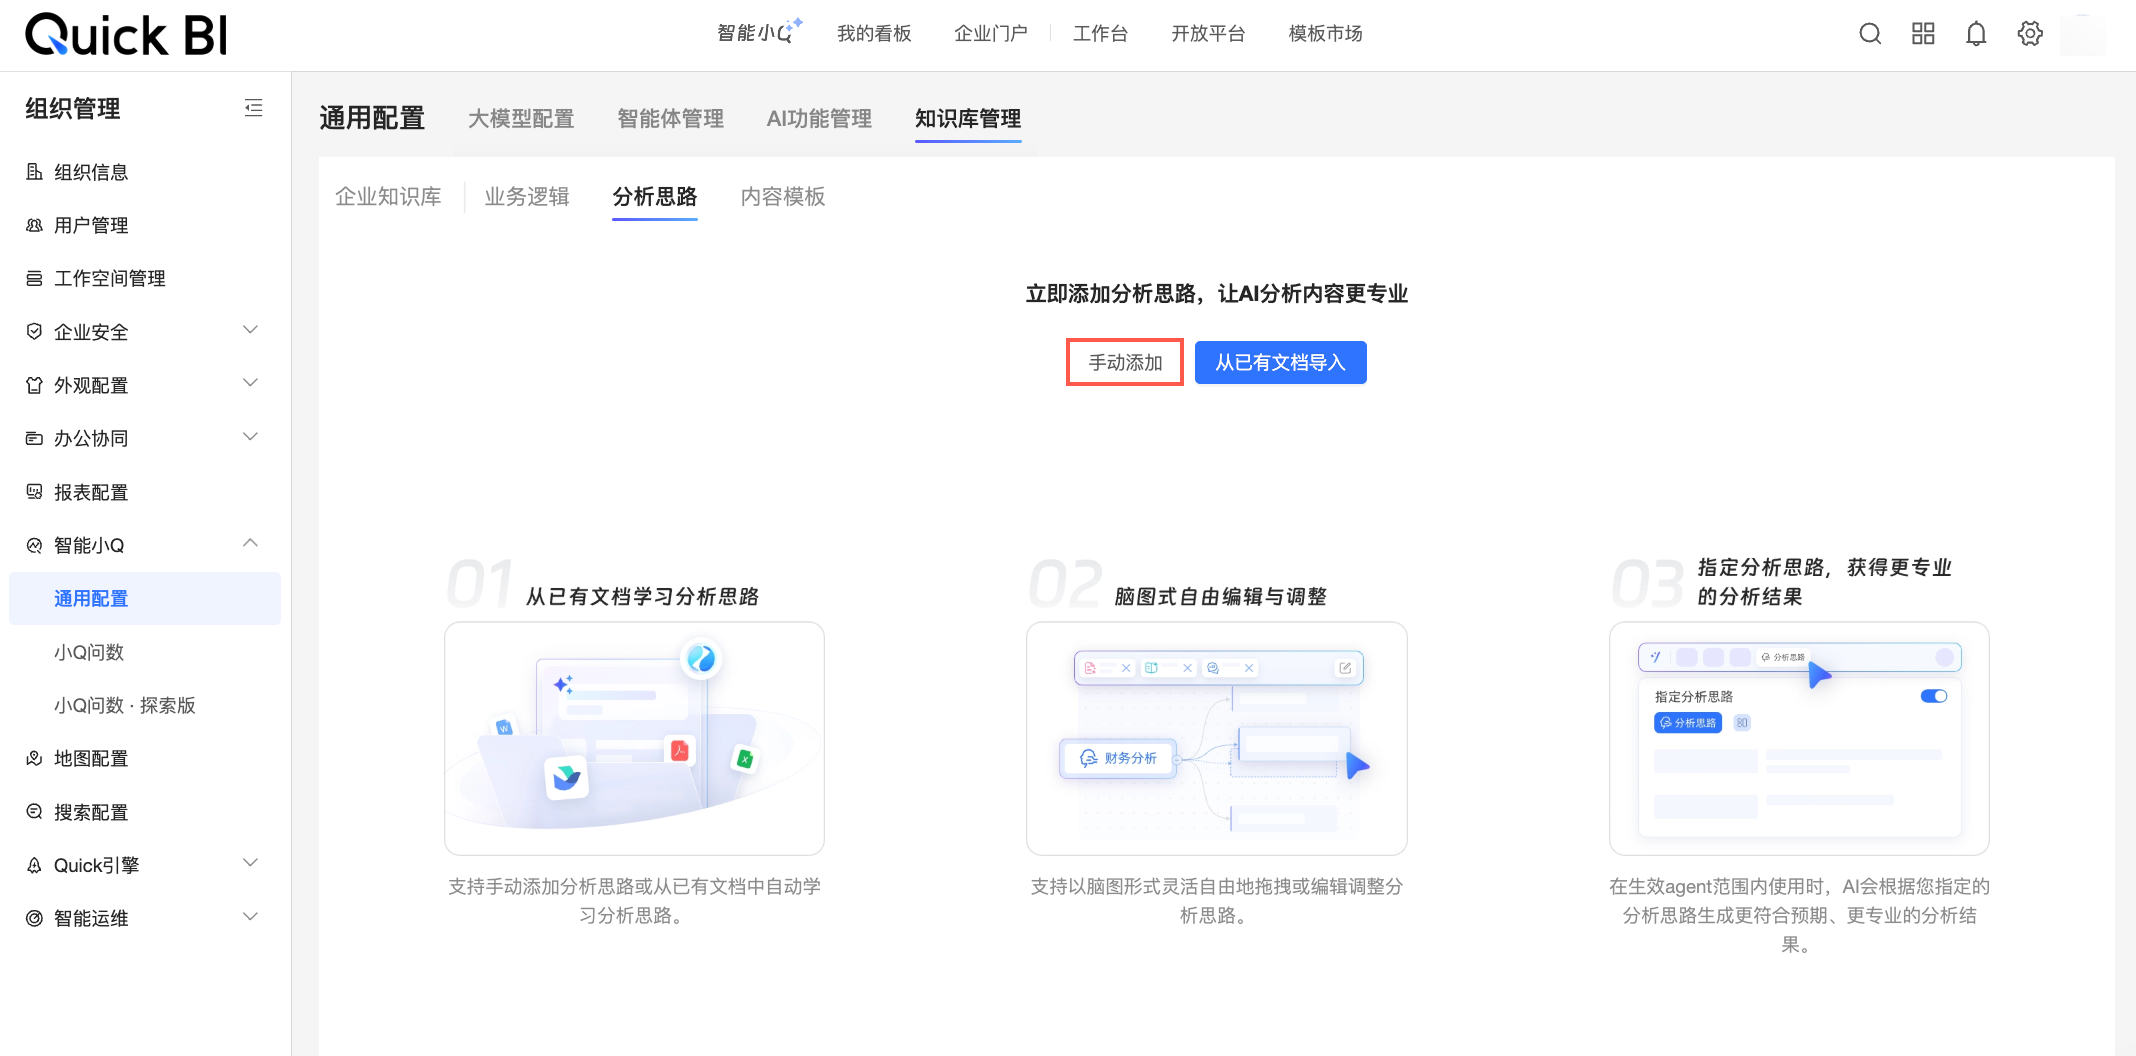Collapse the 组织管理 sidebar menu
Image resolution: width=2136 pixels, height=1056 pixels.
pyautogui.click(x=254, y=108)
